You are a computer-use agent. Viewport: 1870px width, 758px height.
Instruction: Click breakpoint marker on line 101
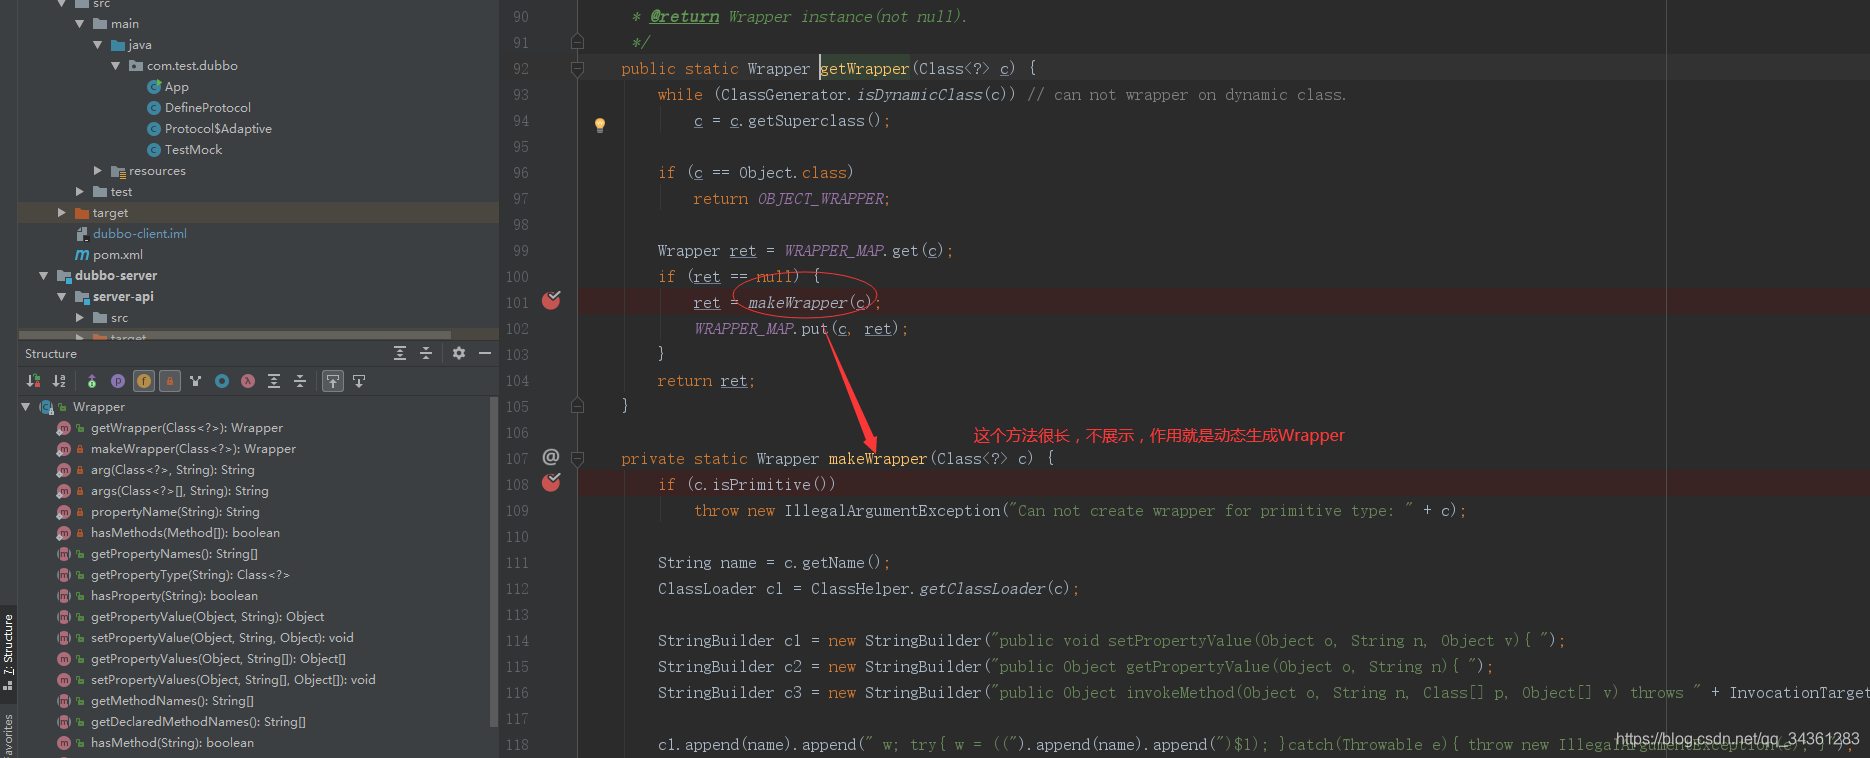point(551,300)
